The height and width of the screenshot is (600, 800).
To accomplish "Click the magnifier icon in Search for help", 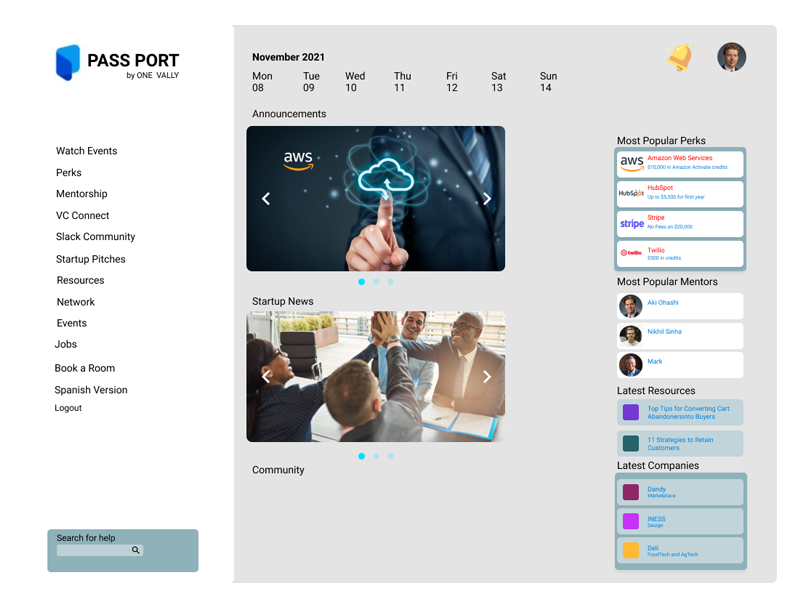I will tap(137, 550).
